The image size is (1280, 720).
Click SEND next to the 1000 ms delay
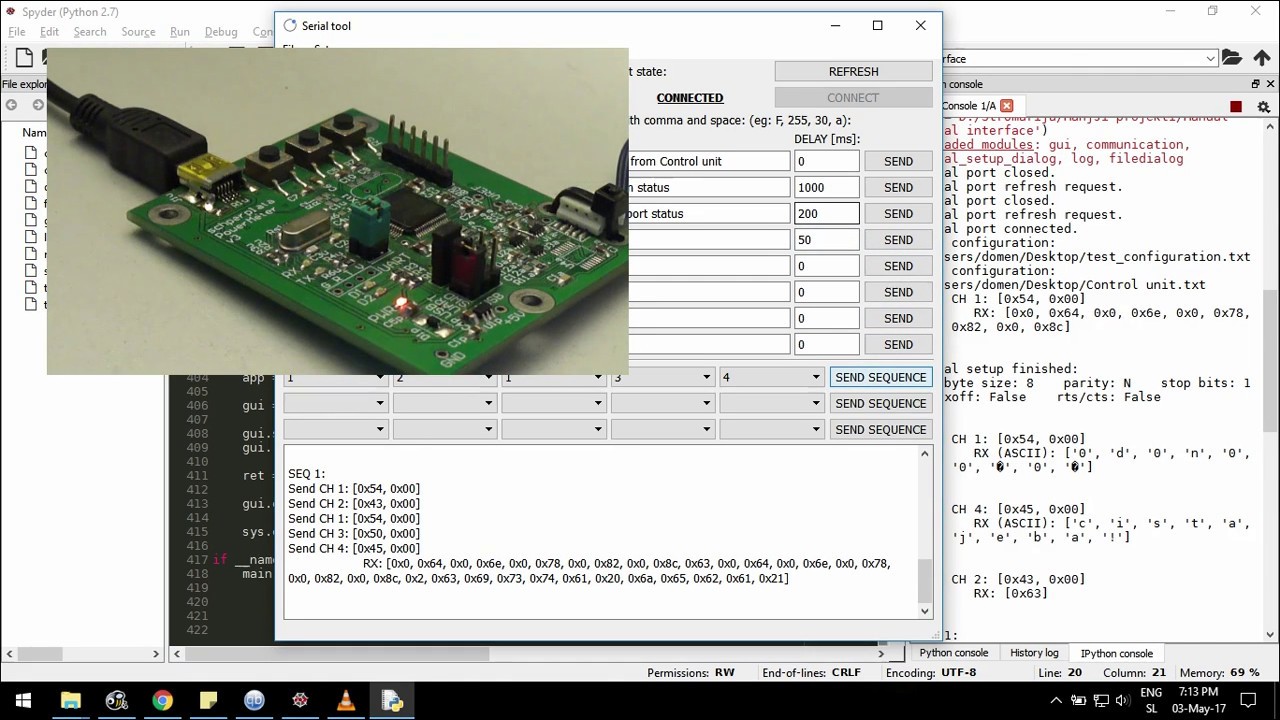click(898, 187)
